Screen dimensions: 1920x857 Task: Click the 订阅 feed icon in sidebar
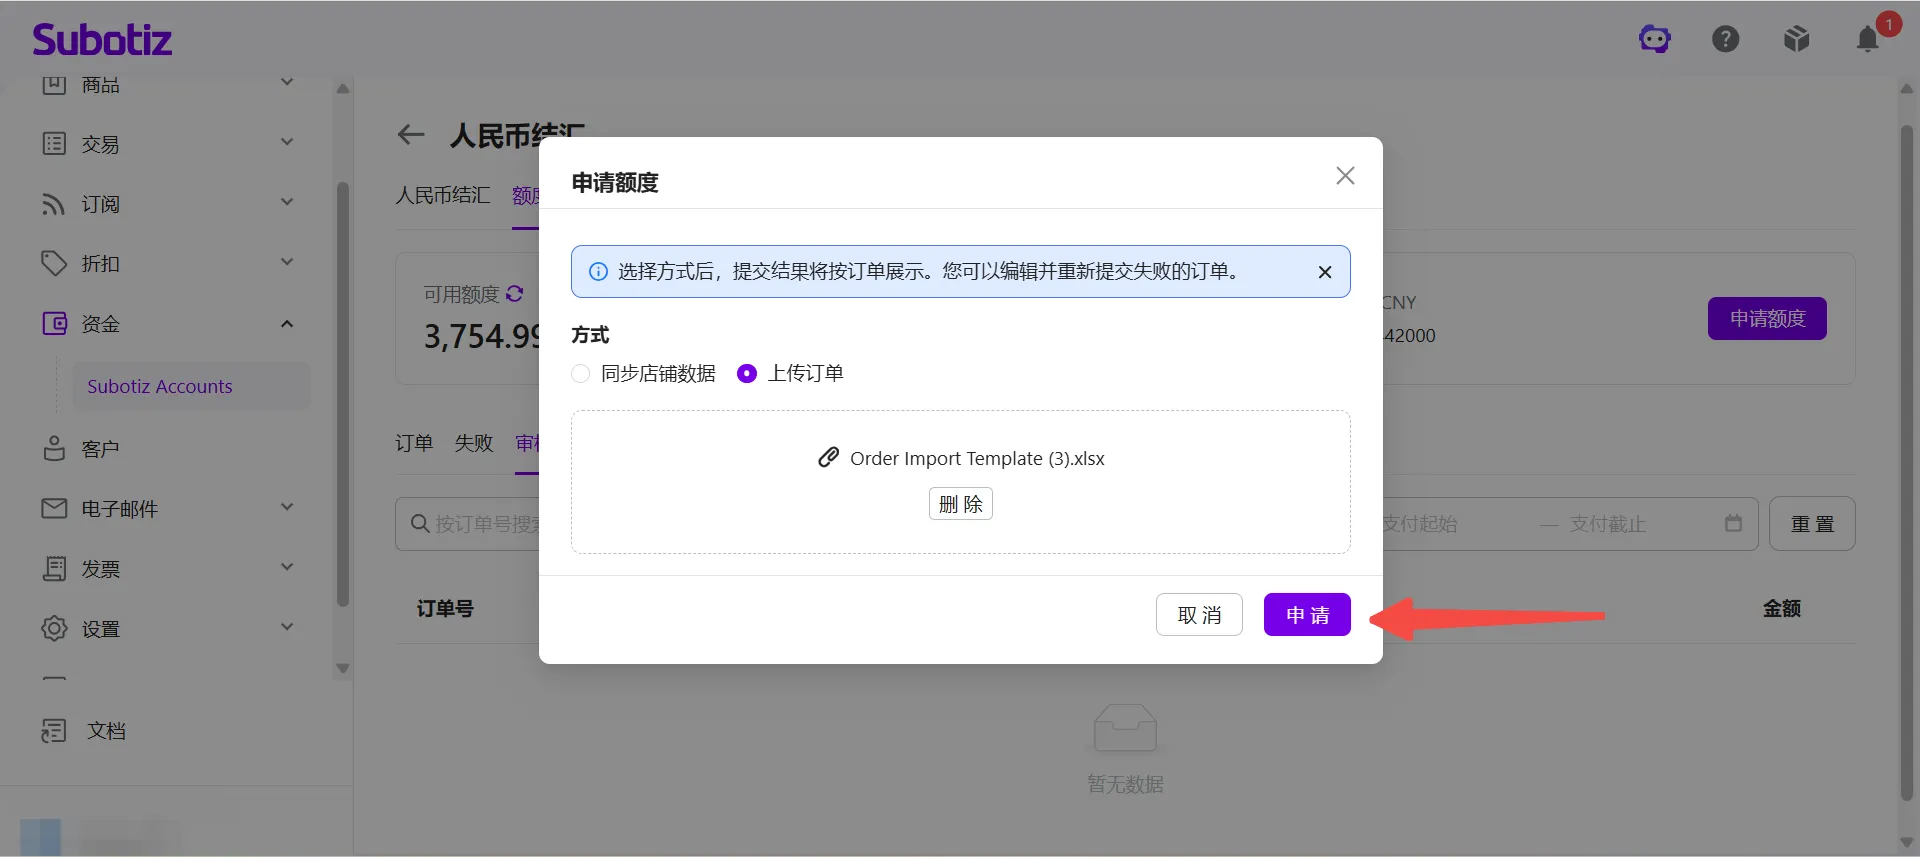pyautogui.click(x=54, y=204)
